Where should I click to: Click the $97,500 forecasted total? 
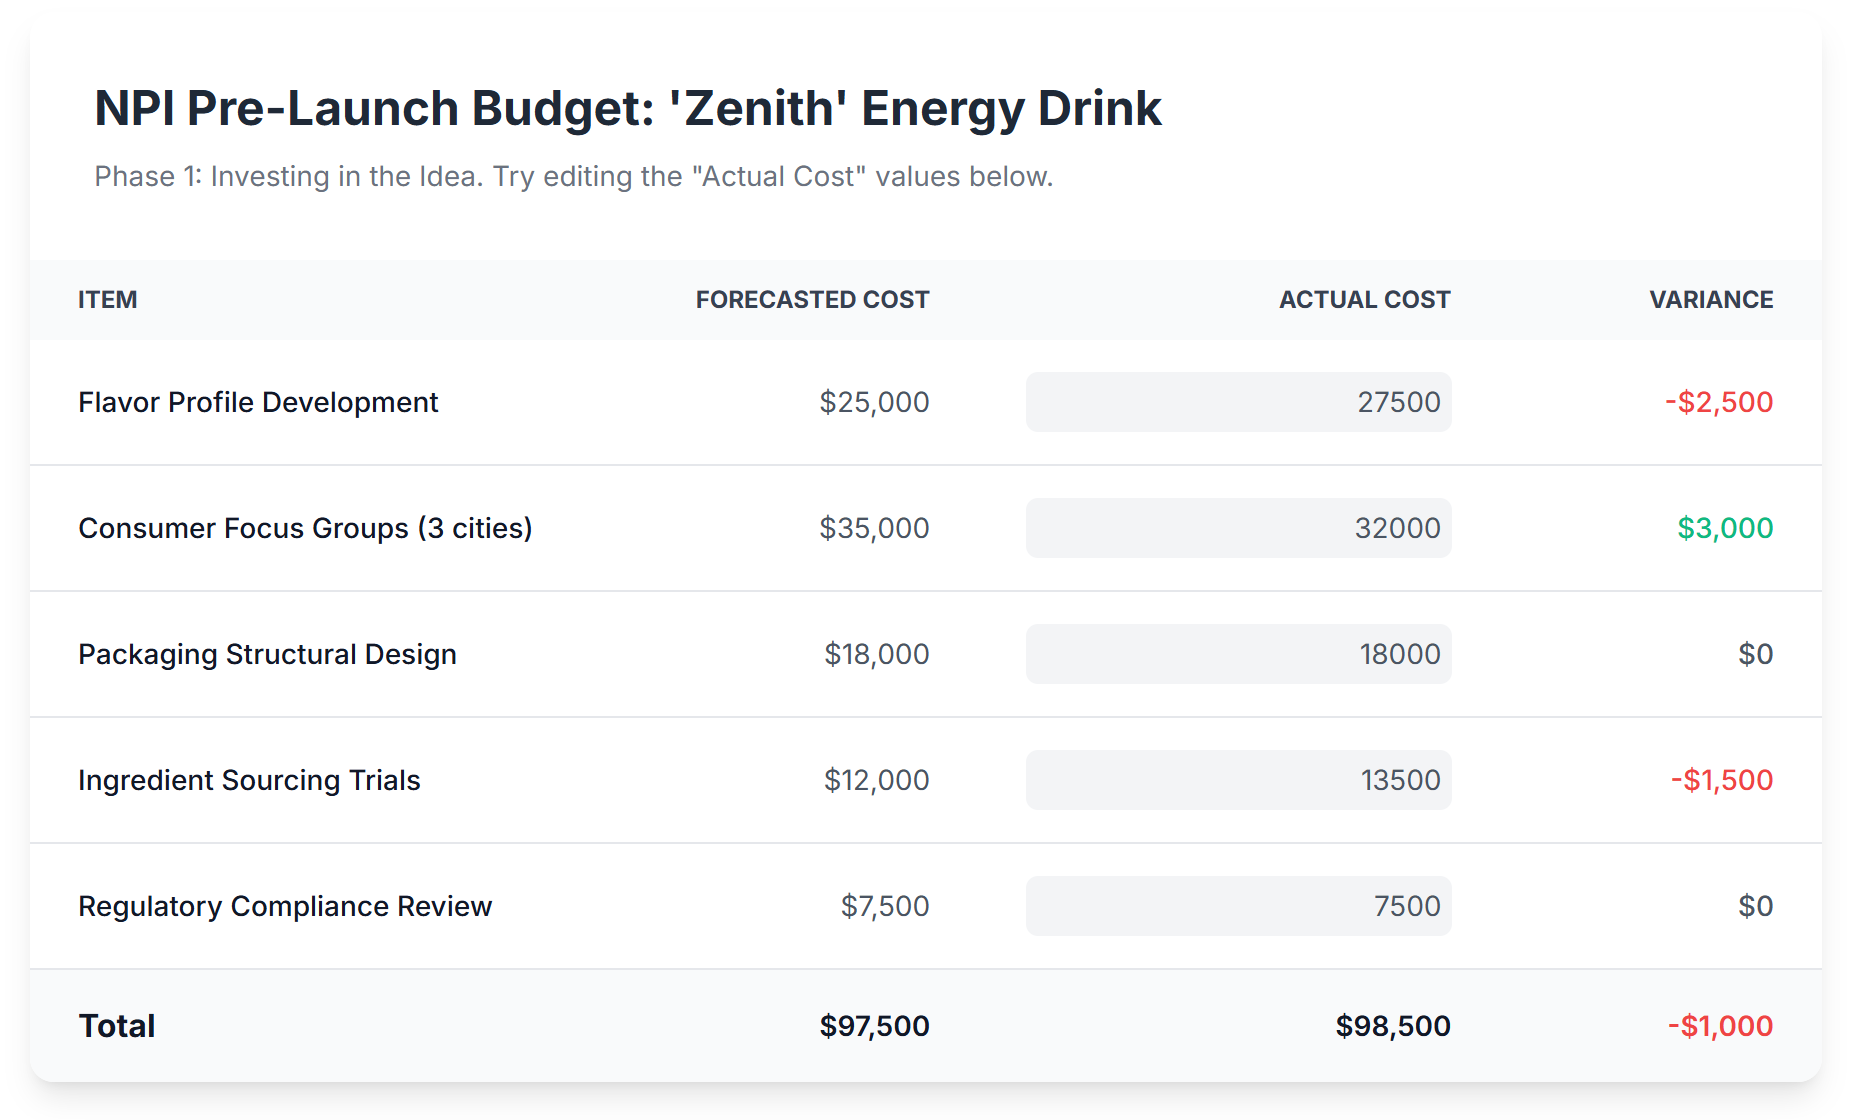coord(874,1026)
